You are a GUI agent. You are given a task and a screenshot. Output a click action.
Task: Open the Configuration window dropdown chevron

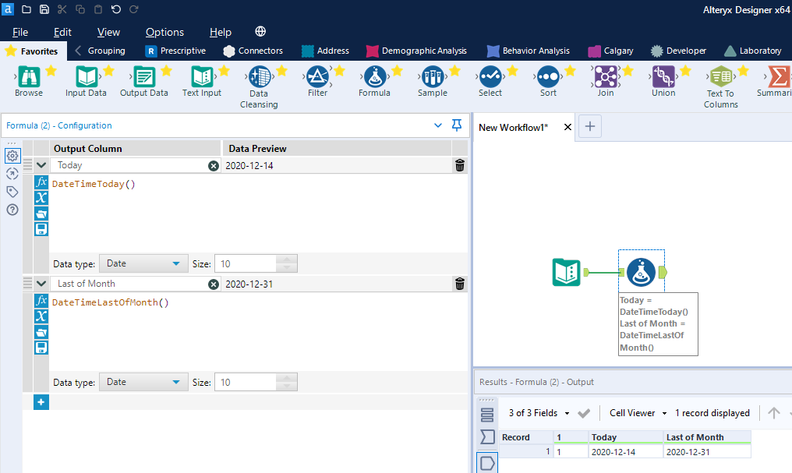(438, 125)
